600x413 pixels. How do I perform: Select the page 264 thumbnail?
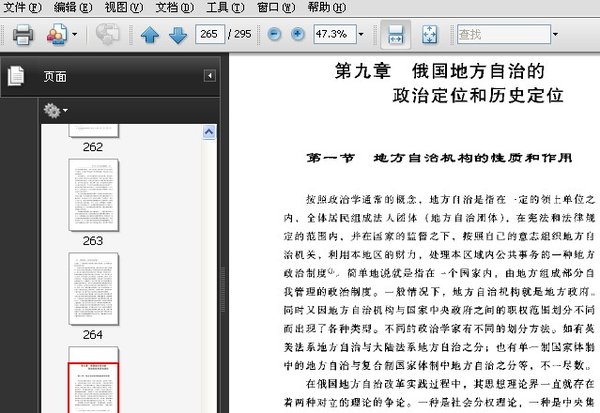pos(94,289)
